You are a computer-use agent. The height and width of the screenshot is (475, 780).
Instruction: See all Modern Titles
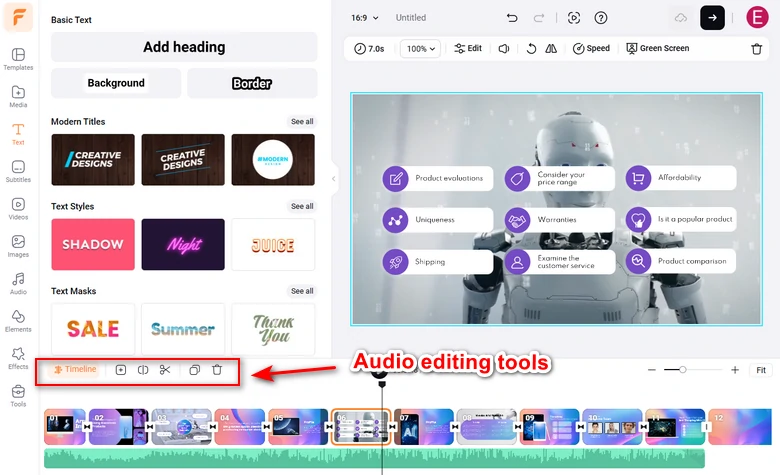[x=302, y=121]
